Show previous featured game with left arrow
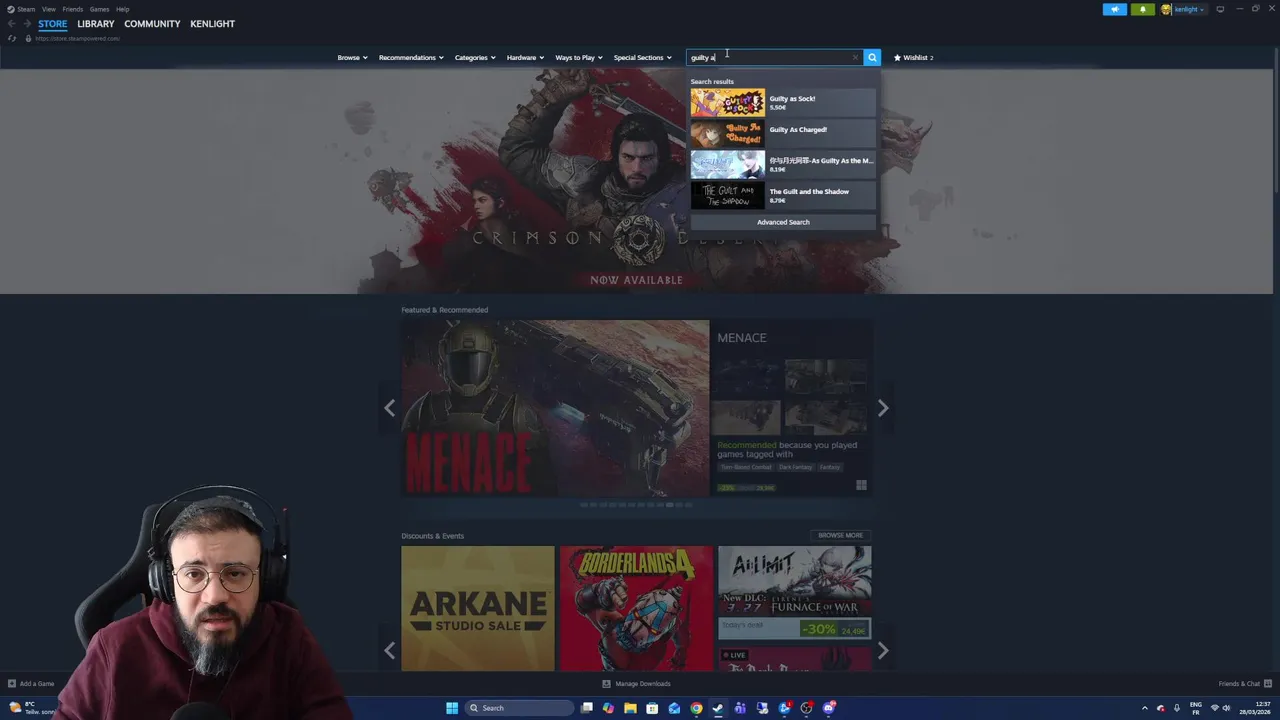 pyautogui.click(x=390, y=408)
